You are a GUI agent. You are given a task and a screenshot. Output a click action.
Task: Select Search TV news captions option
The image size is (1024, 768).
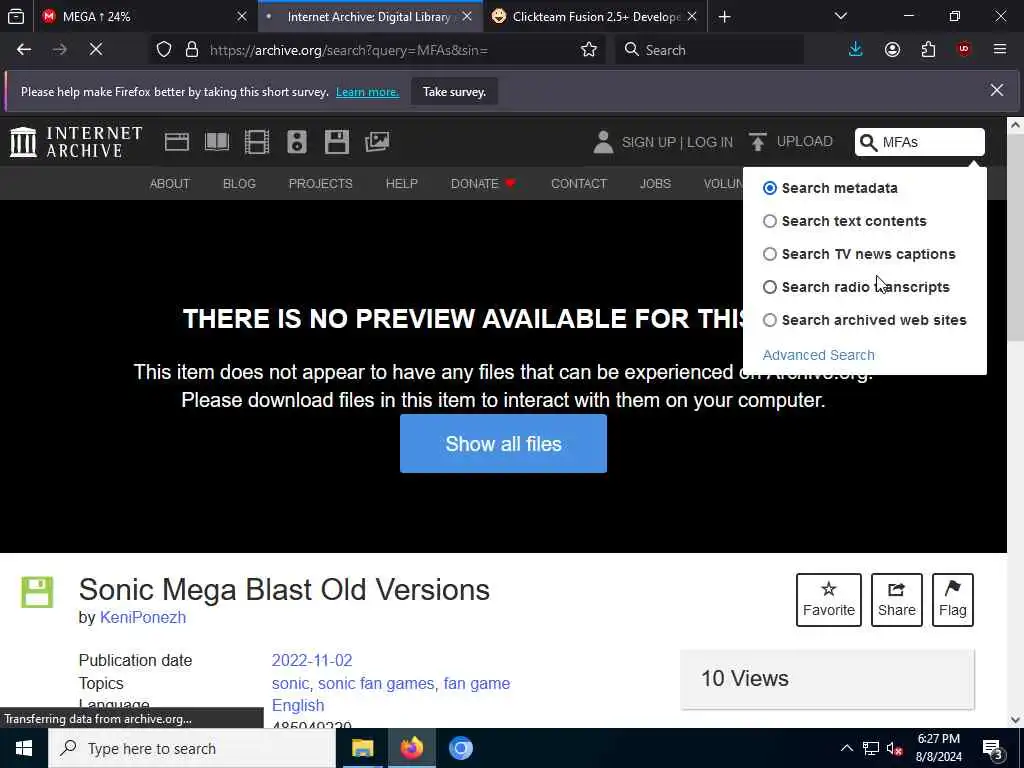[770, 254]
